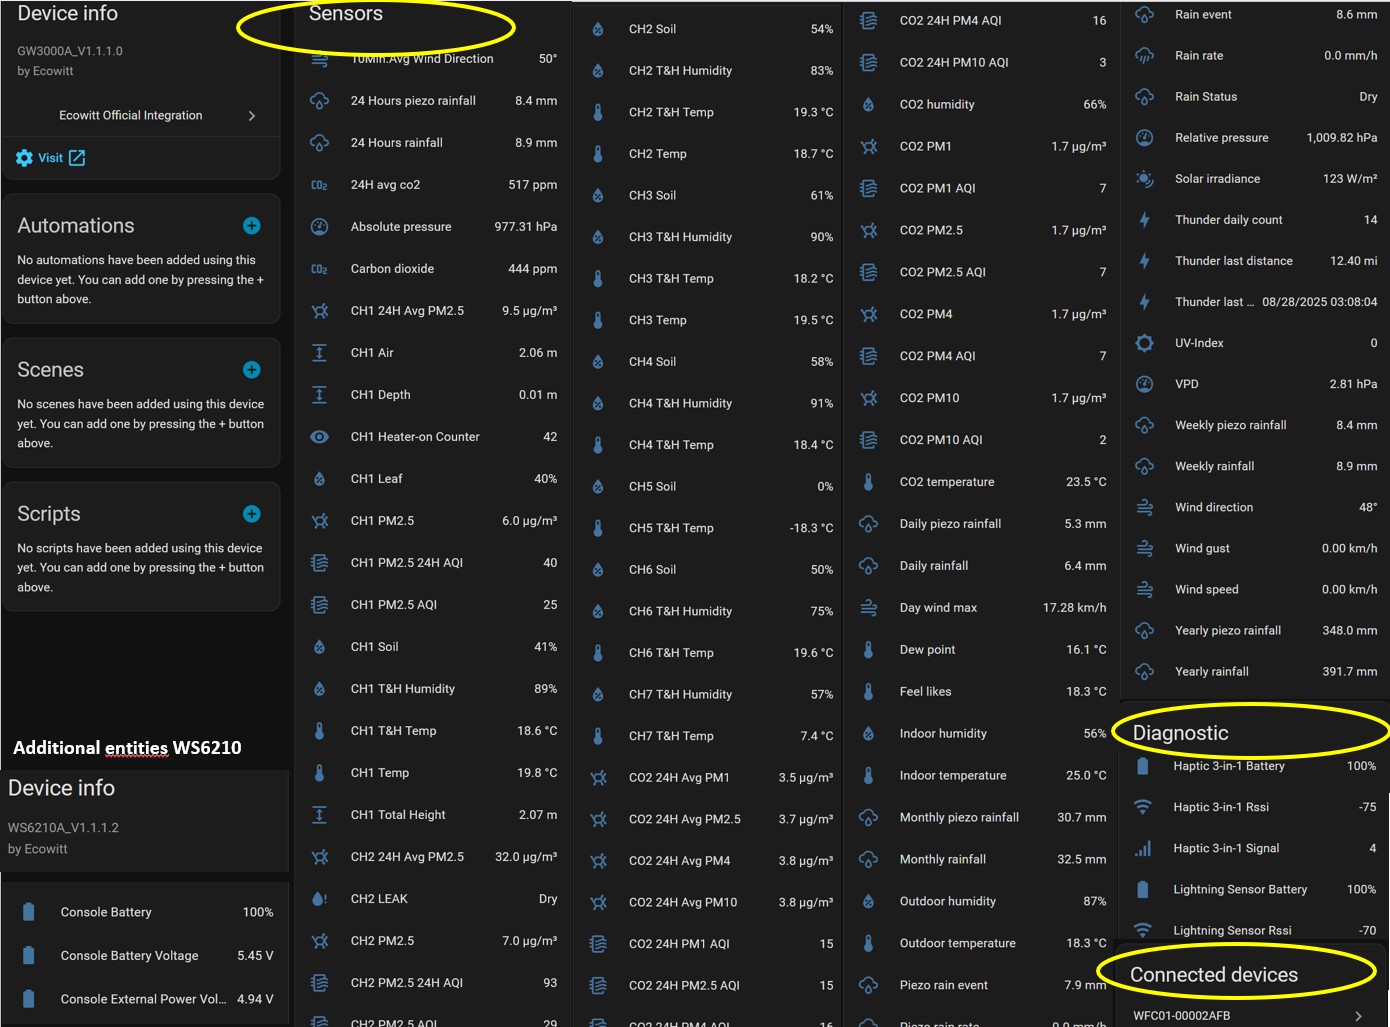The width and height of the screenshot is (1390, 1027).
Task: Click the 08/28/2025 03:08:04 timestamp
Action: click(1320, 302)
